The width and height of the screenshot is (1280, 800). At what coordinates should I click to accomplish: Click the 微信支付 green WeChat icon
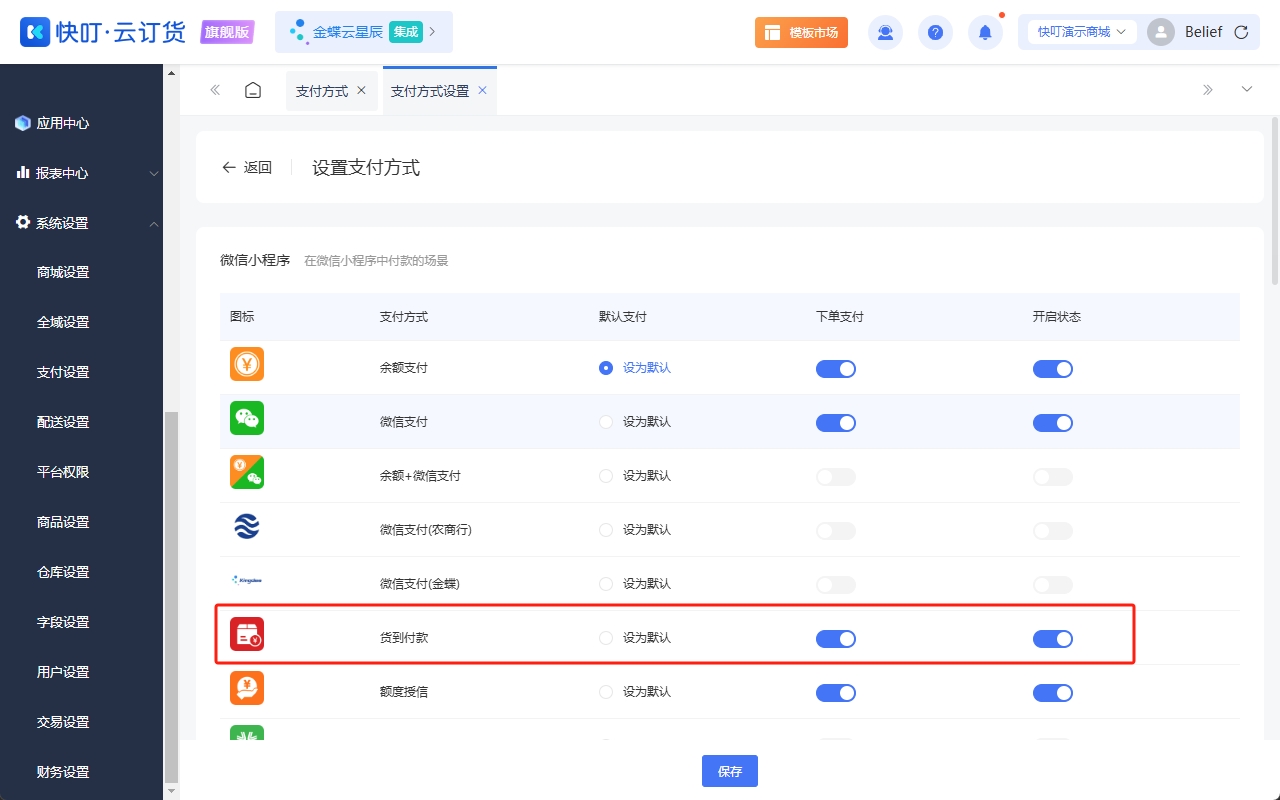247,418
